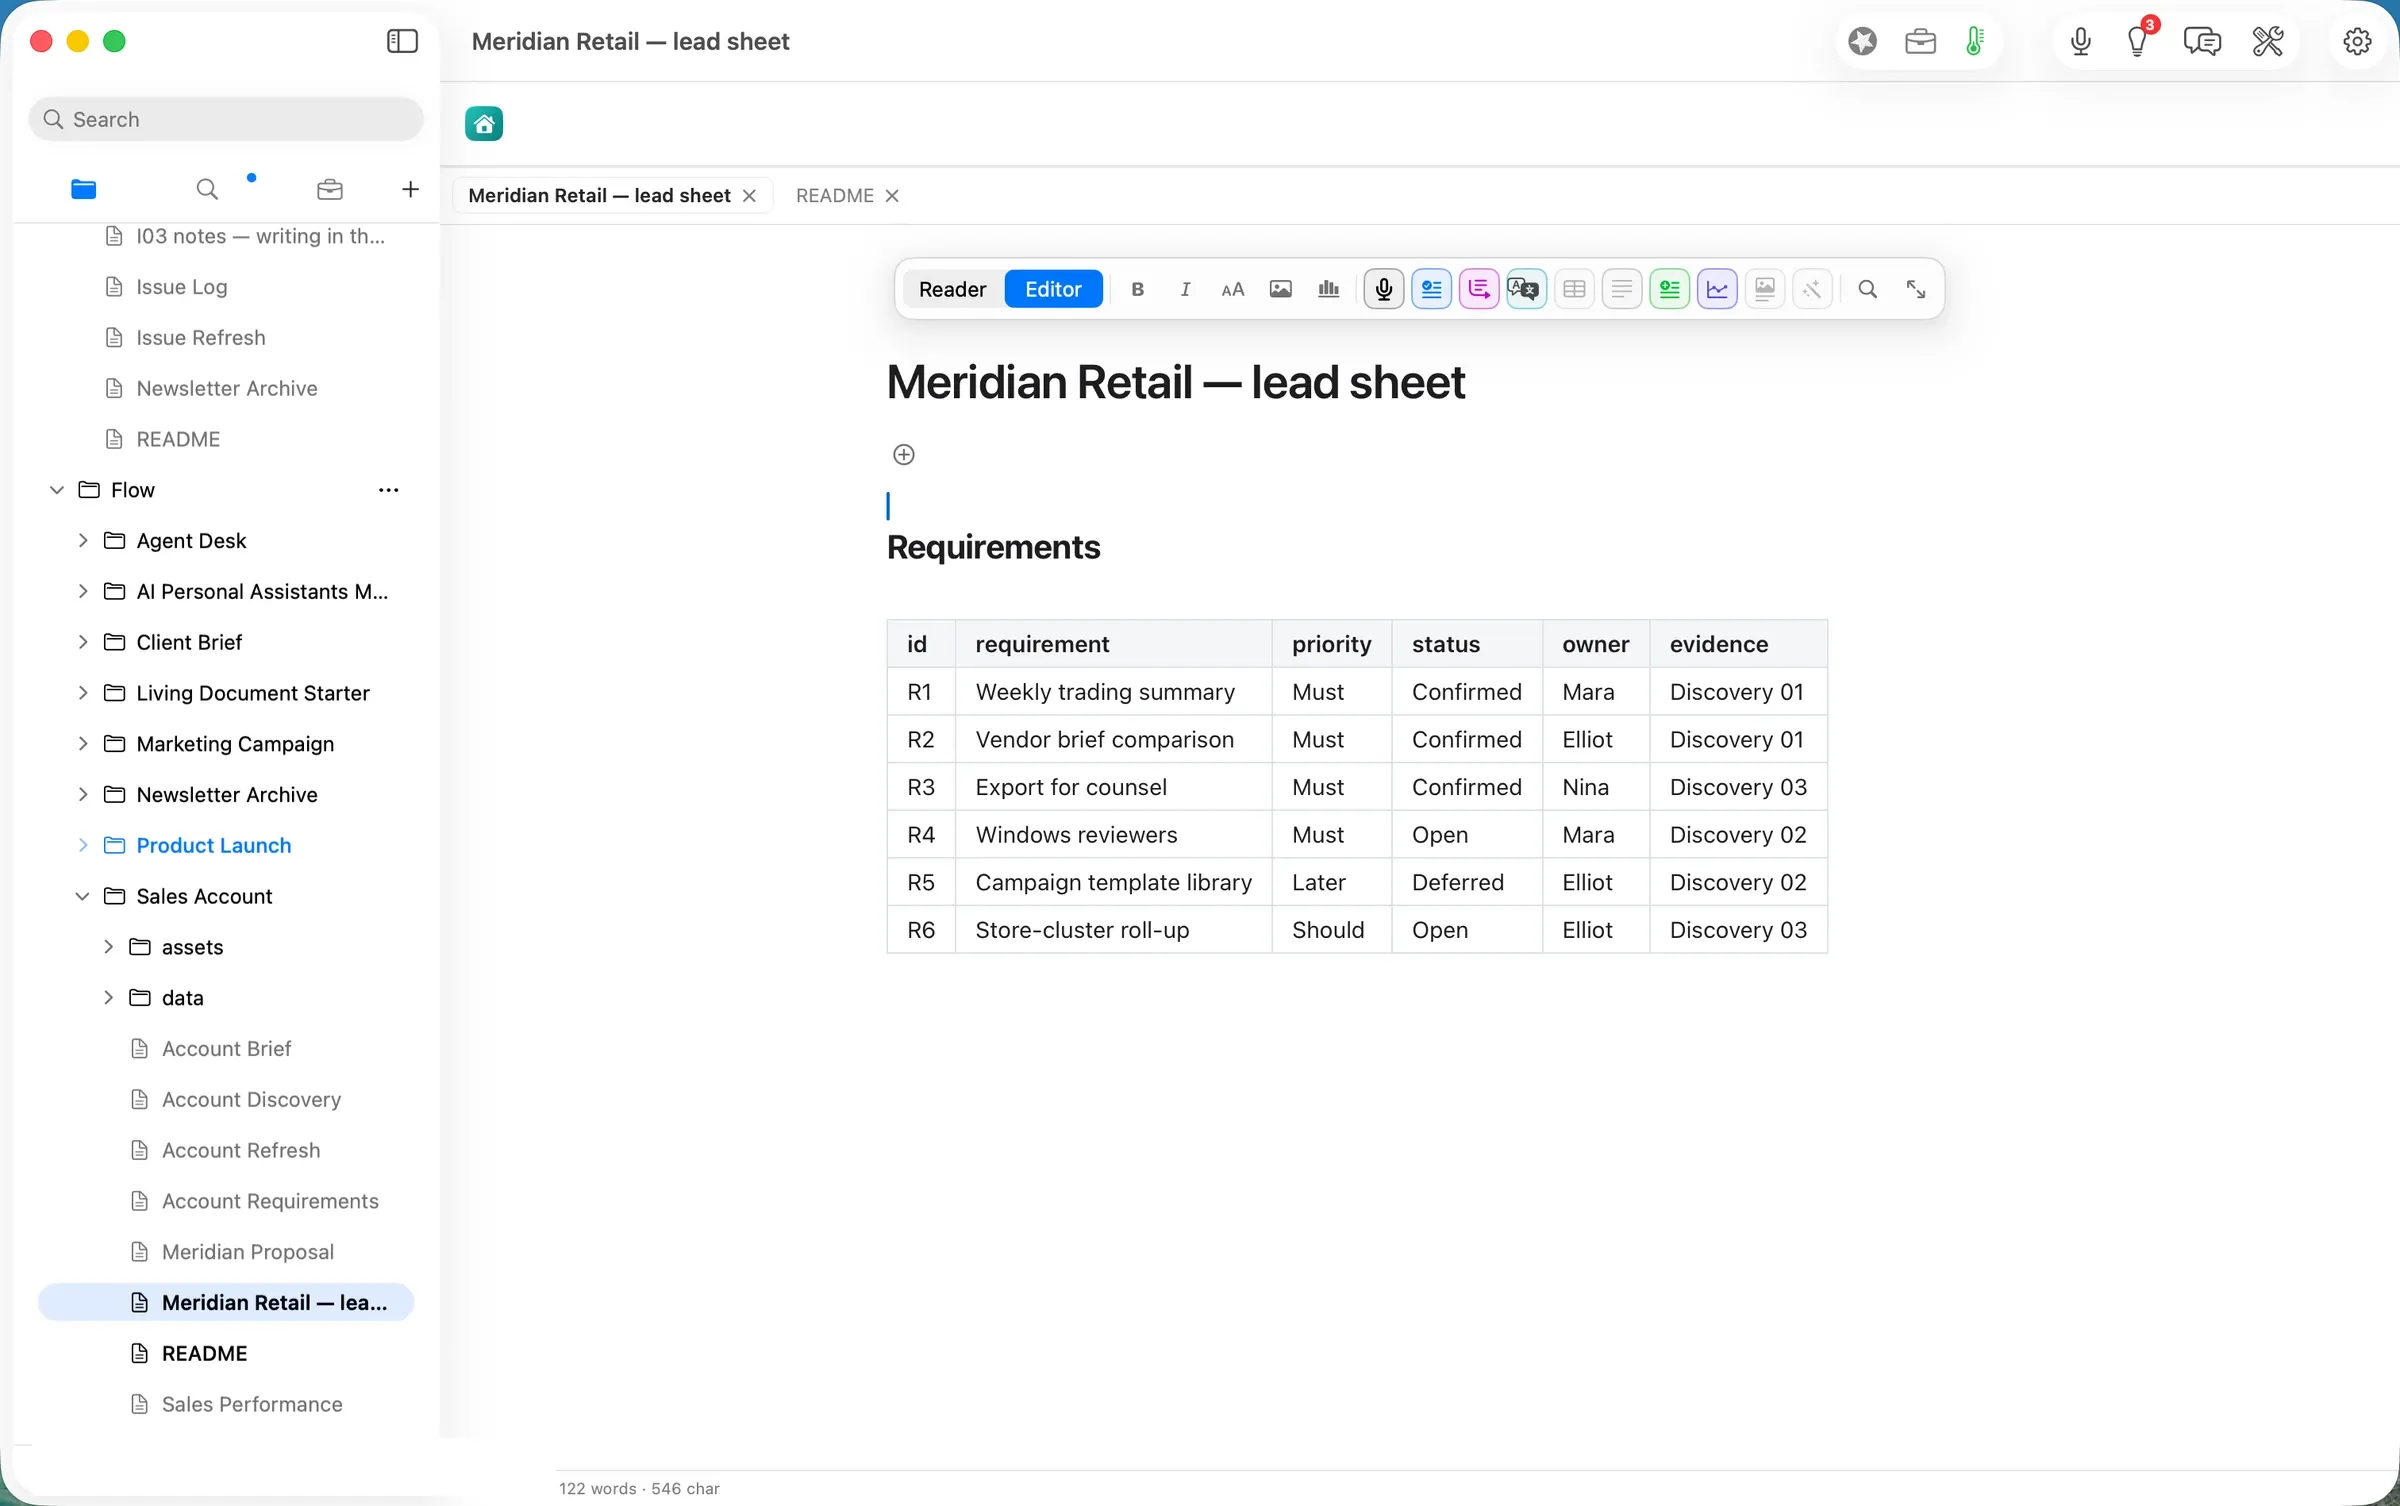The width and height of the screenshot is (2400, 1506).
Task: Open the tools wrench icon
Action: pyautogui.click(x=2268, y=41)
